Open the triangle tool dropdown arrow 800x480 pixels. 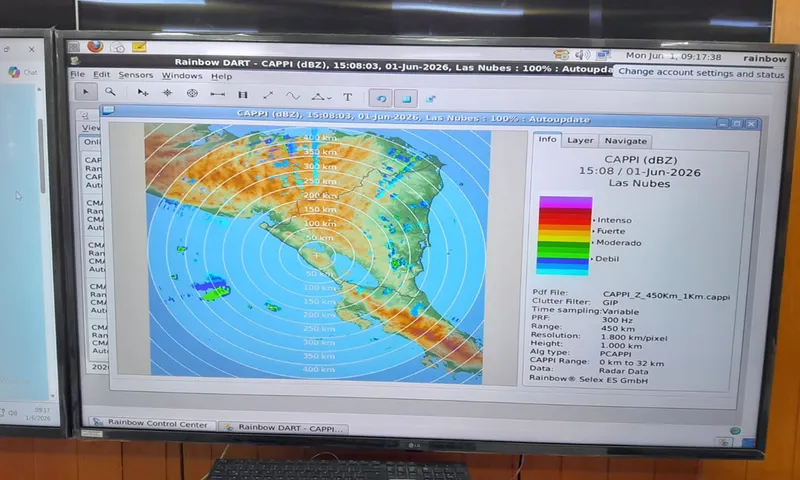pos(330,98)
